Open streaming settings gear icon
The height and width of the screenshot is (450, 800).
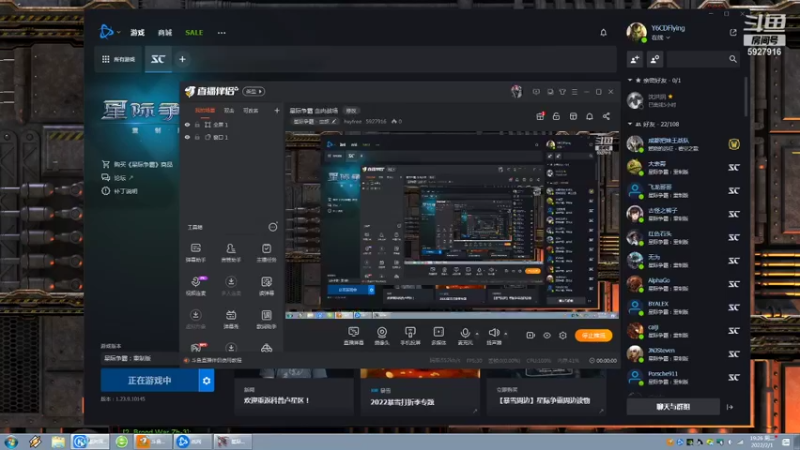[x=563, y=335]
